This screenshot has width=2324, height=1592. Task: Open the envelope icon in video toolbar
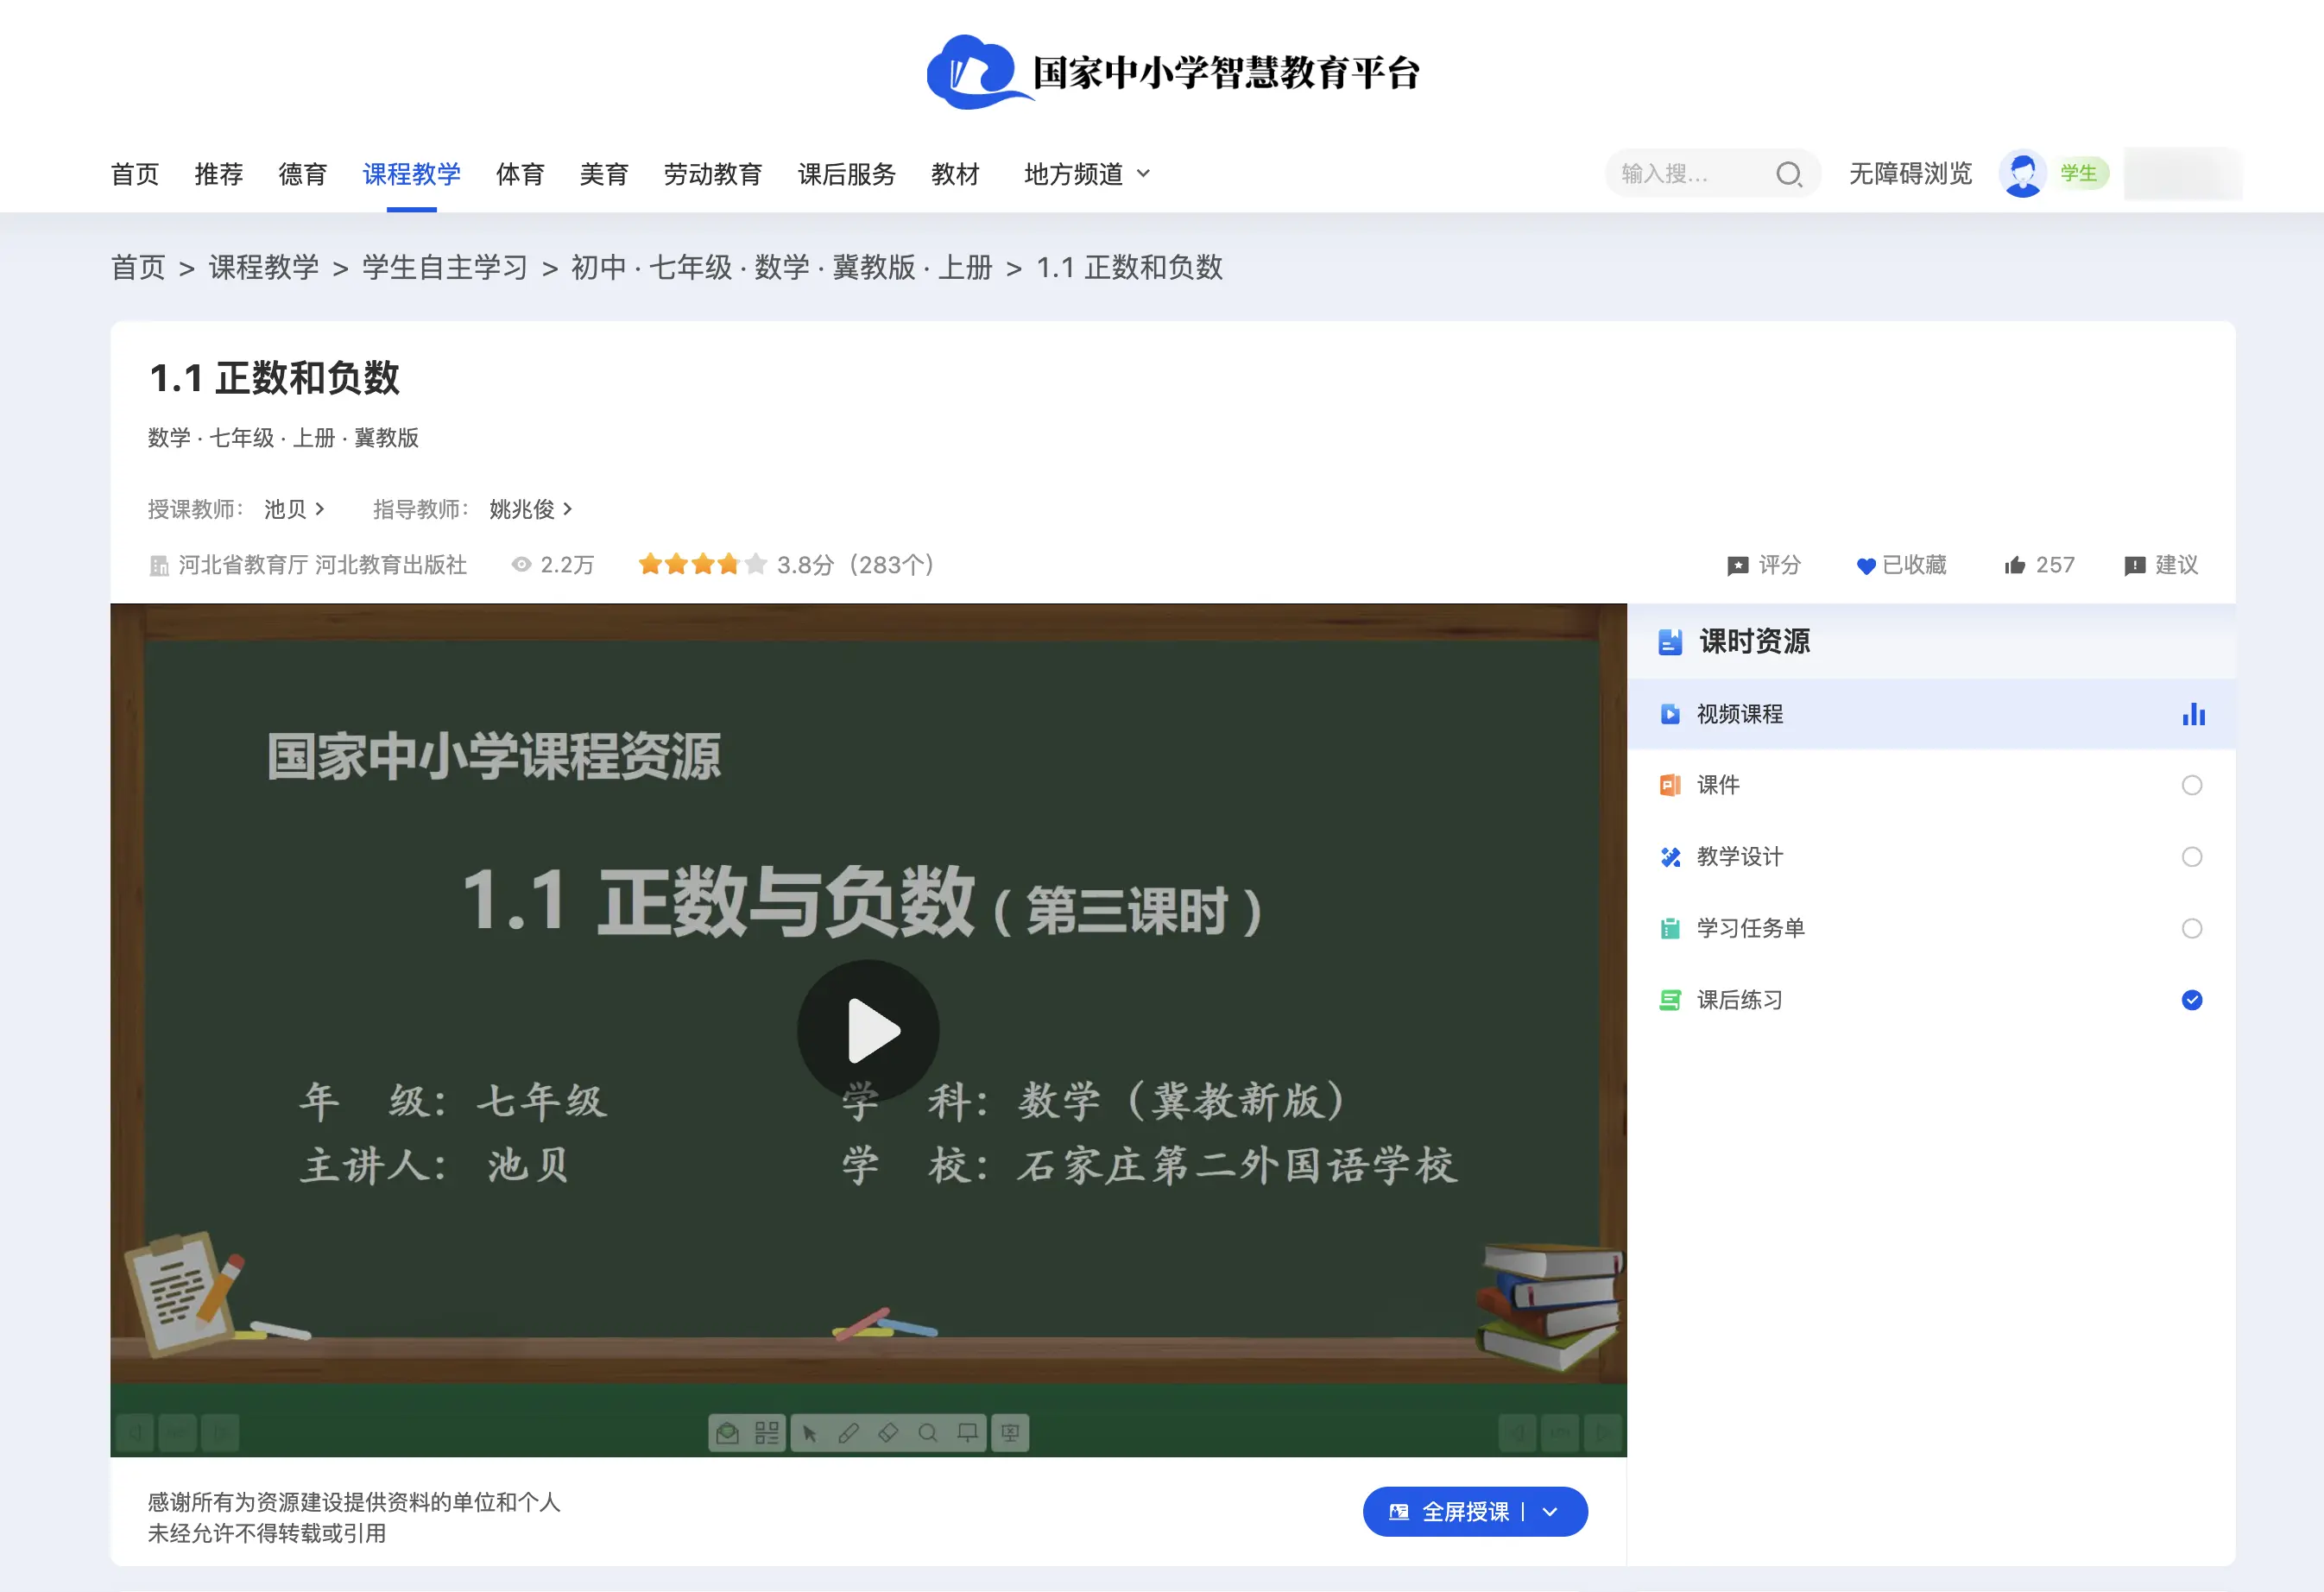728,1433
